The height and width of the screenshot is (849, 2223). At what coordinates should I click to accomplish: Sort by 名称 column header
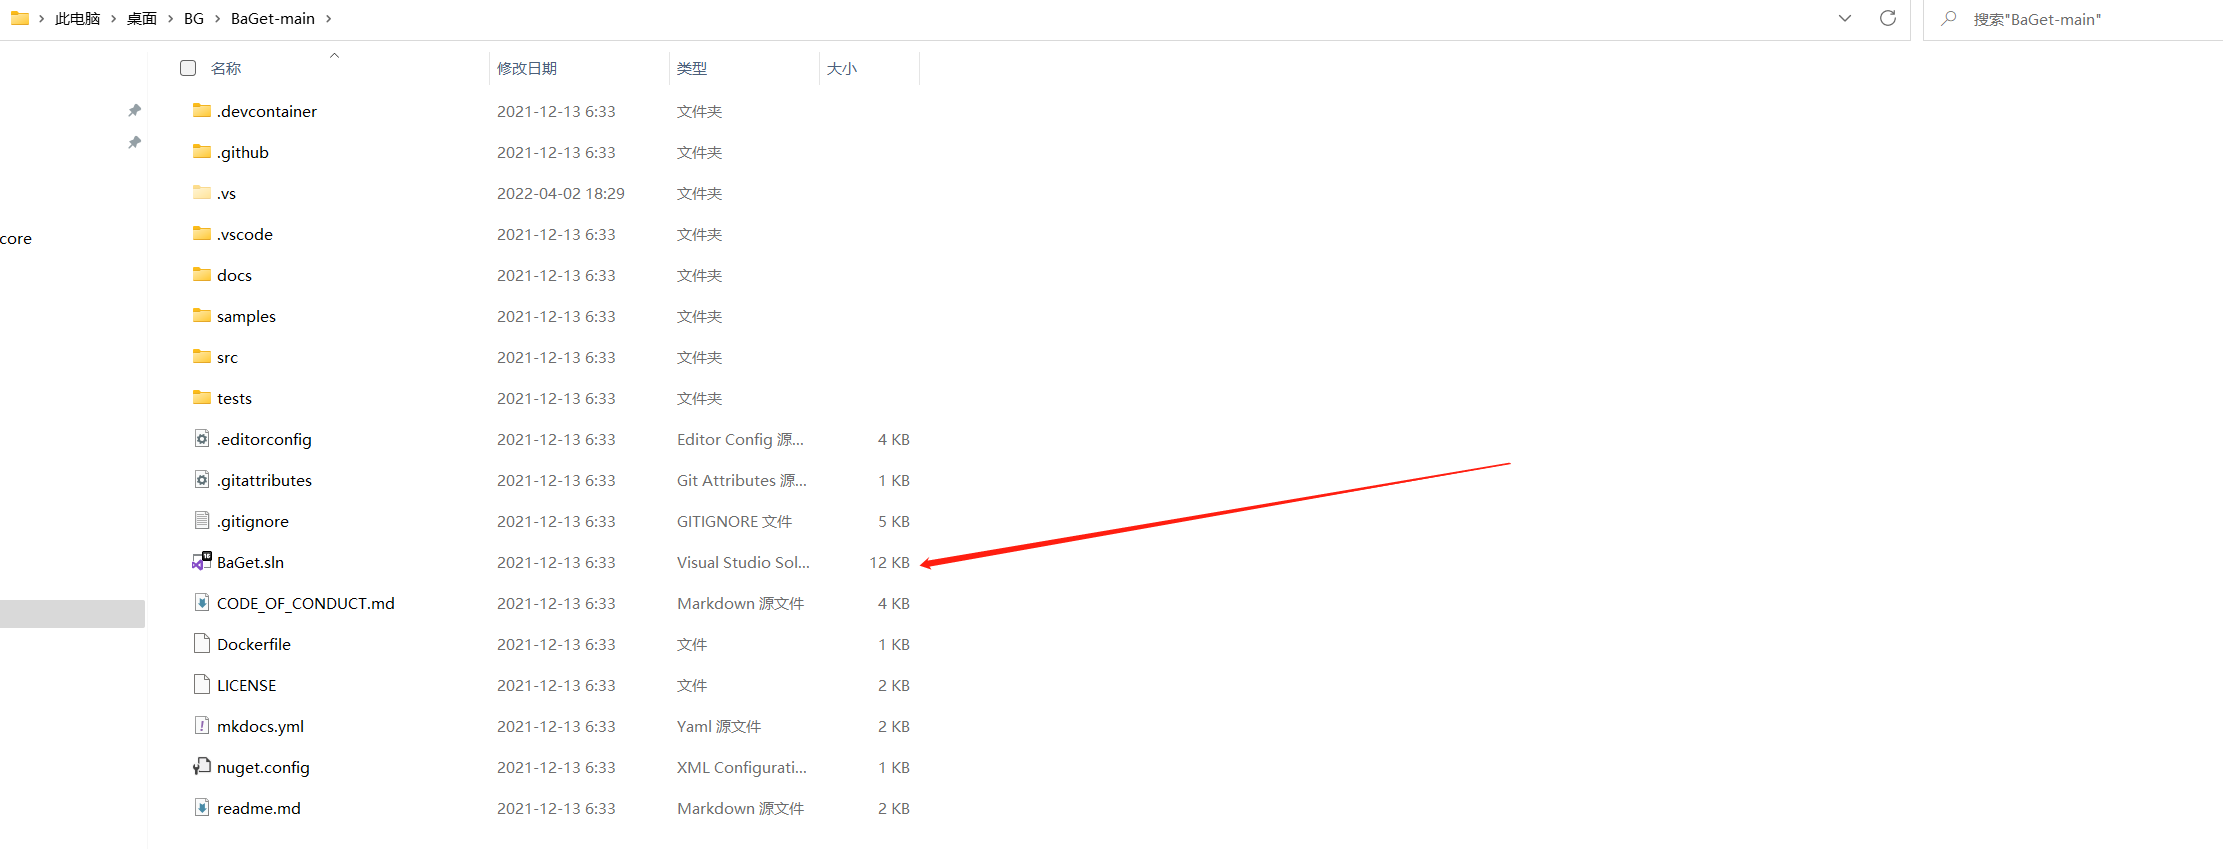pos(226,68)
